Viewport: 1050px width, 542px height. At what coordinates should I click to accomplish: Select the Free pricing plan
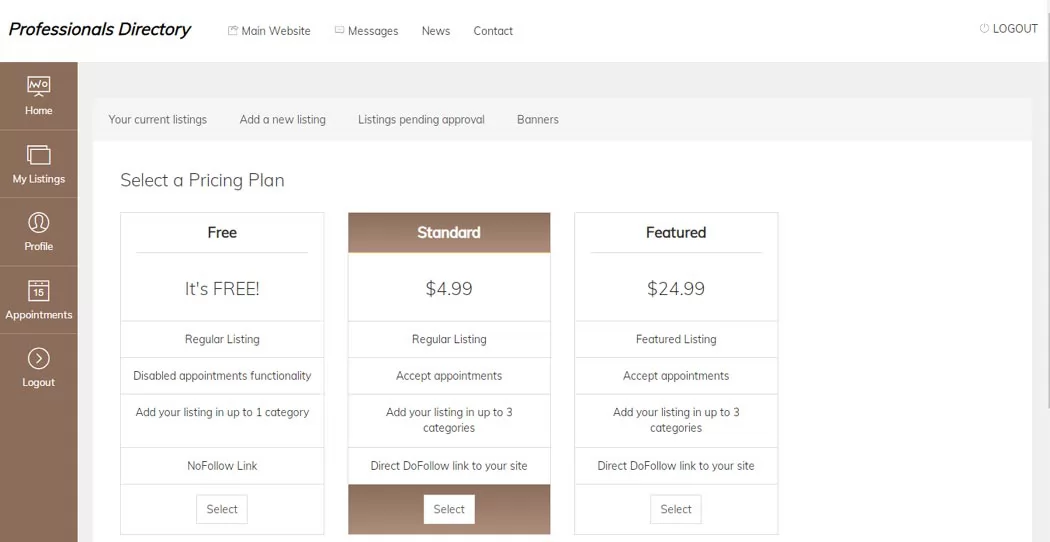pos(222,509)
